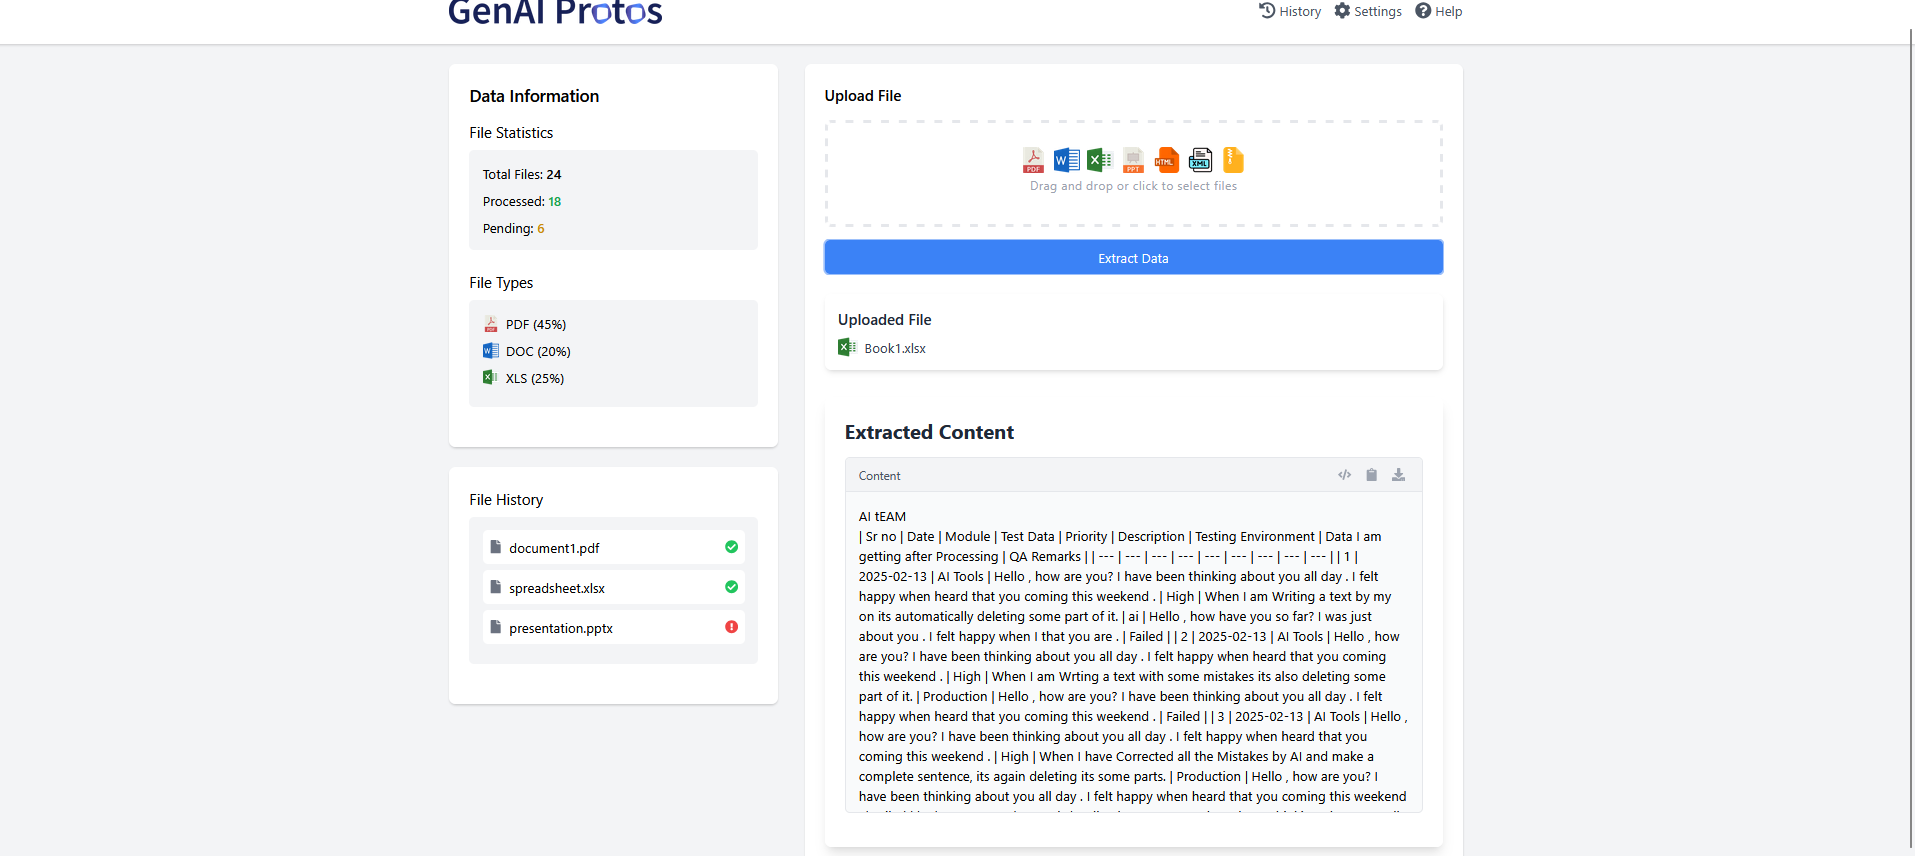Click the 'Extracted Content' heading
The height and width of the screenshot is (856, 1915).
coord(929,432)
